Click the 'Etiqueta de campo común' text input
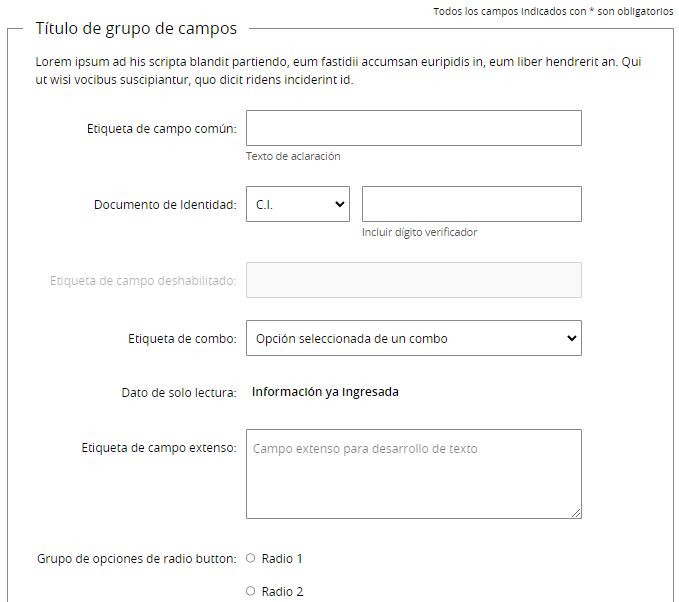Image resolution: width=679 pixels, height=602 pixels. pyautogui.click(x=413, y=128)
